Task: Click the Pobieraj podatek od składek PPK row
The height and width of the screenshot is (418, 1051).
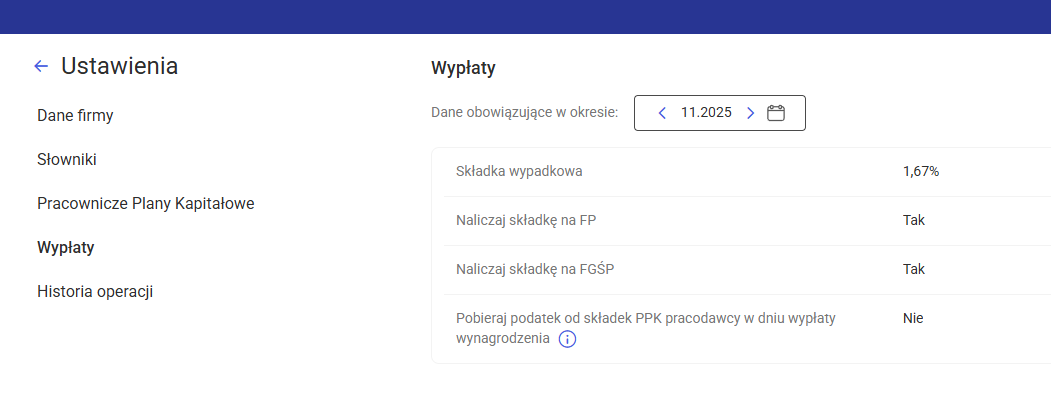Action: (x=645, y=319)
